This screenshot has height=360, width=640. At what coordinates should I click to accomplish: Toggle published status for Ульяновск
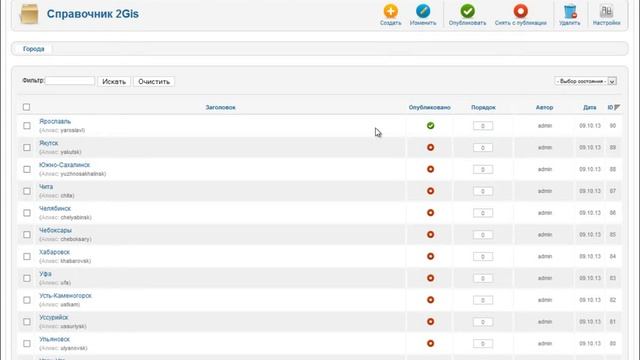coord(430,343)
